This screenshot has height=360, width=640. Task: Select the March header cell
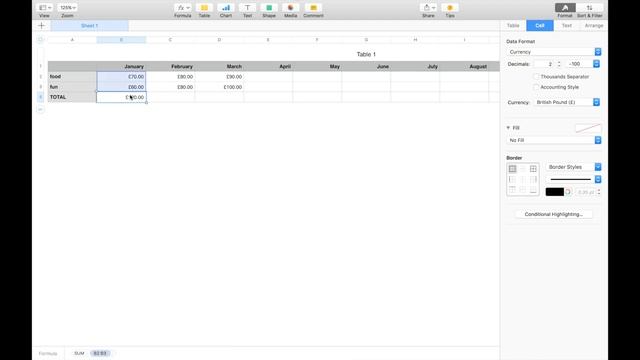(219, 67)
